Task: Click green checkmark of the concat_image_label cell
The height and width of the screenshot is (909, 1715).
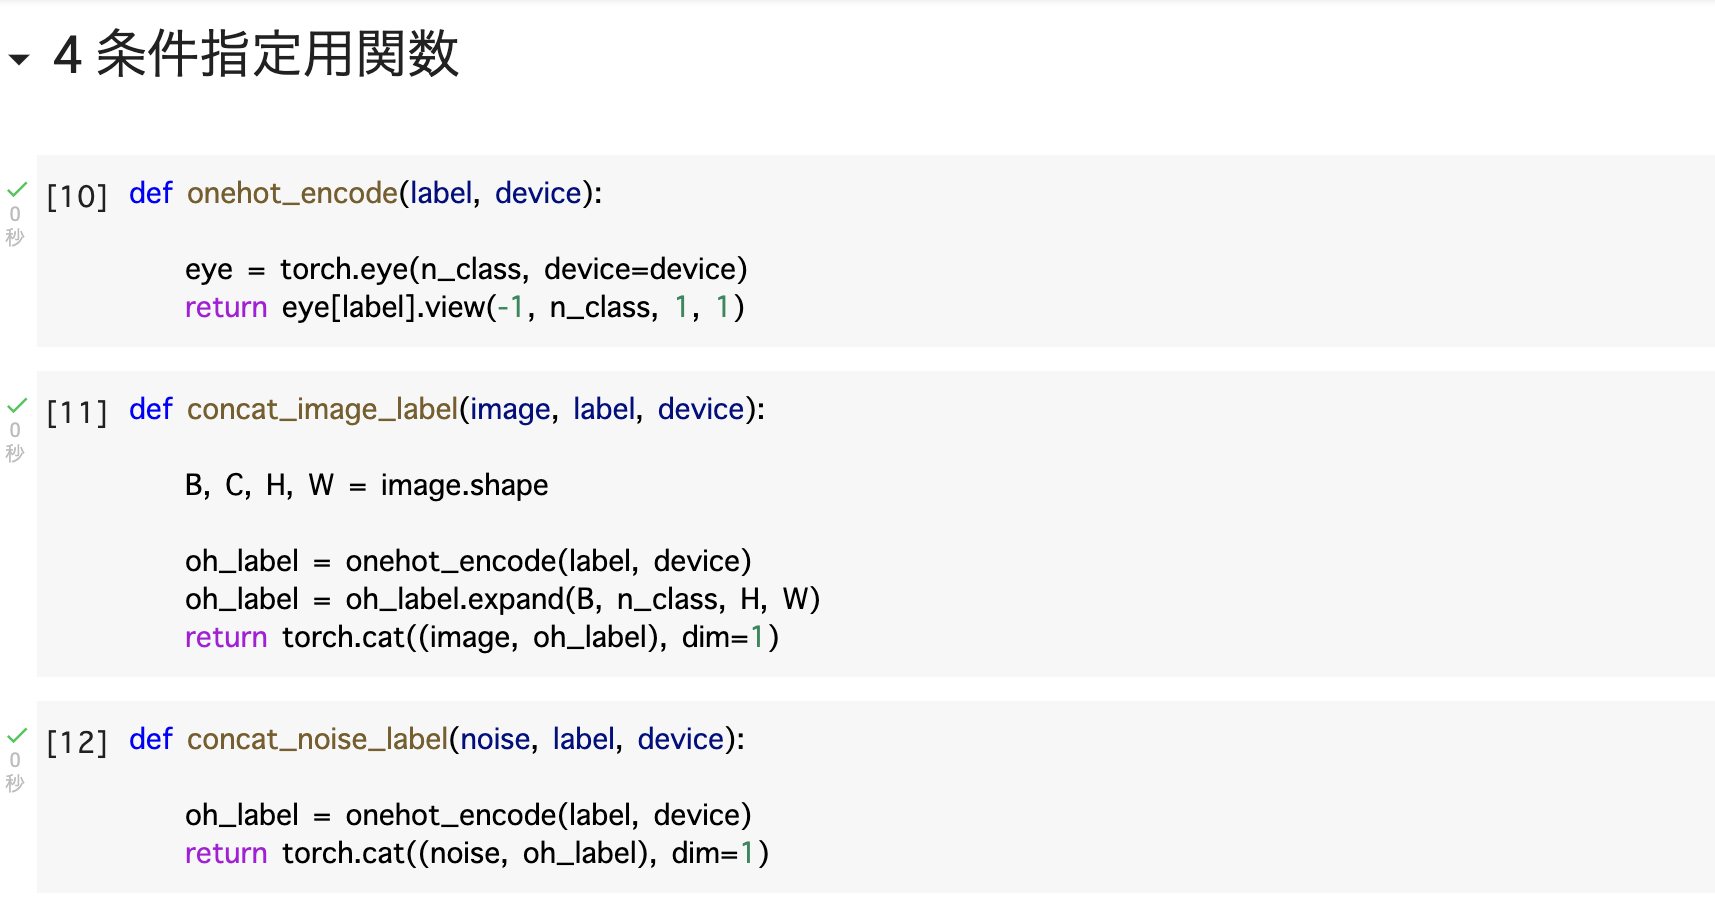Action: click(x=17, y=404)
